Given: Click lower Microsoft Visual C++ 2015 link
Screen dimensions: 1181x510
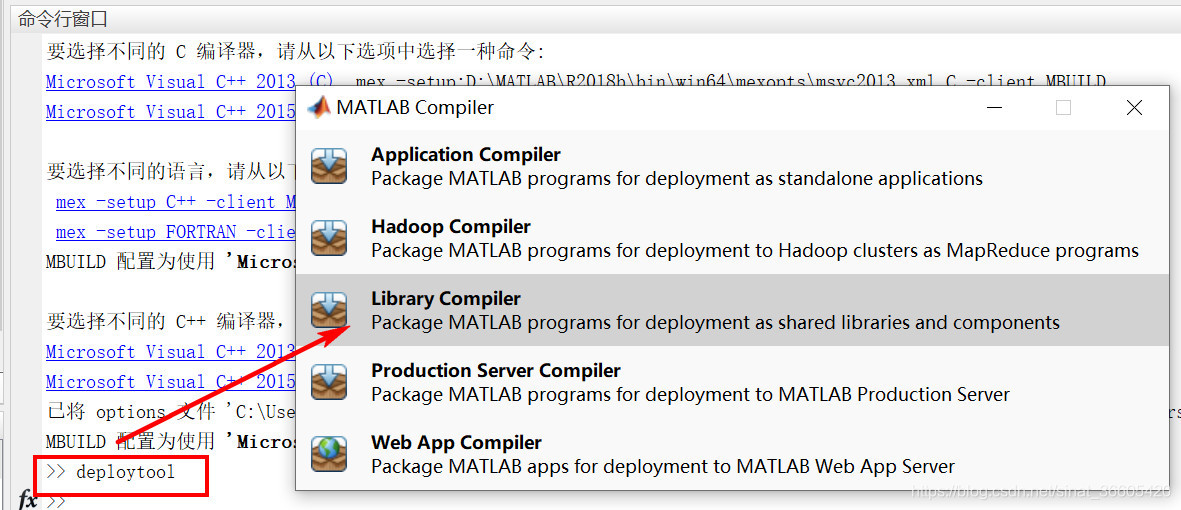Looking at the screenshot, I should (170, 382).
